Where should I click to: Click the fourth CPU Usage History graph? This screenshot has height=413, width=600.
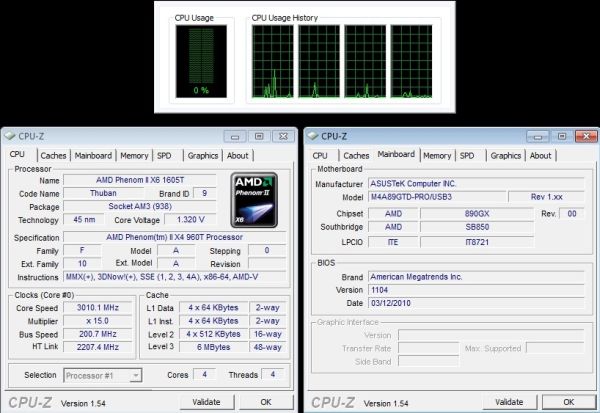pos(411,61)
